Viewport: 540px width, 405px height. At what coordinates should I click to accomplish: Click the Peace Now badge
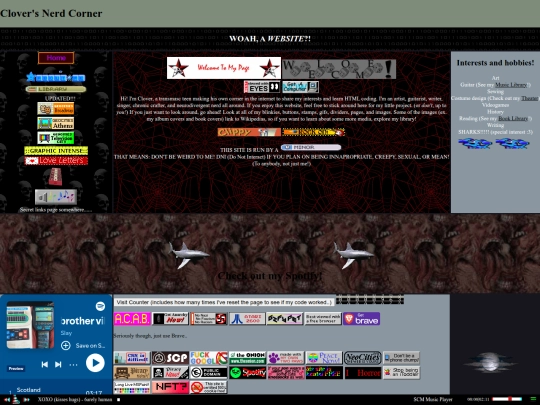click(x=324, y=358)
